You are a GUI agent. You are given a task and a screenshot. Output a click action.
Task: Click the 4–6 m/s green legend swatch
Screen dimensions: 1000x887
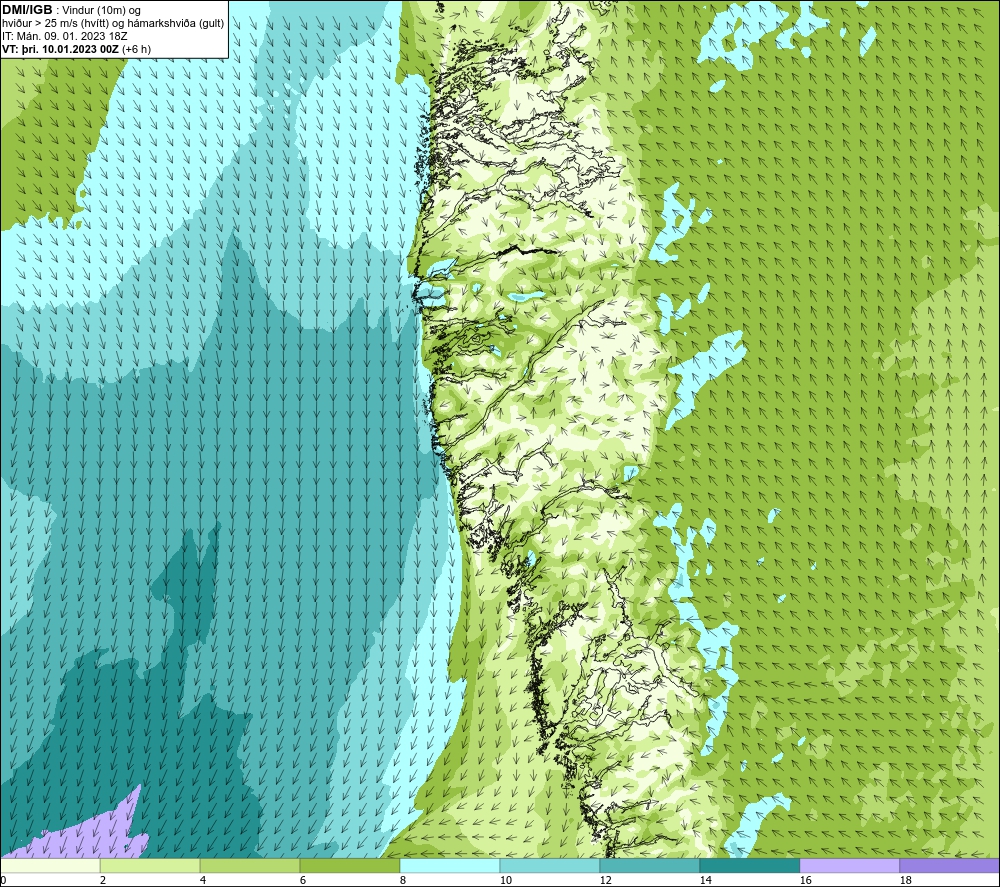click(250, 865)
